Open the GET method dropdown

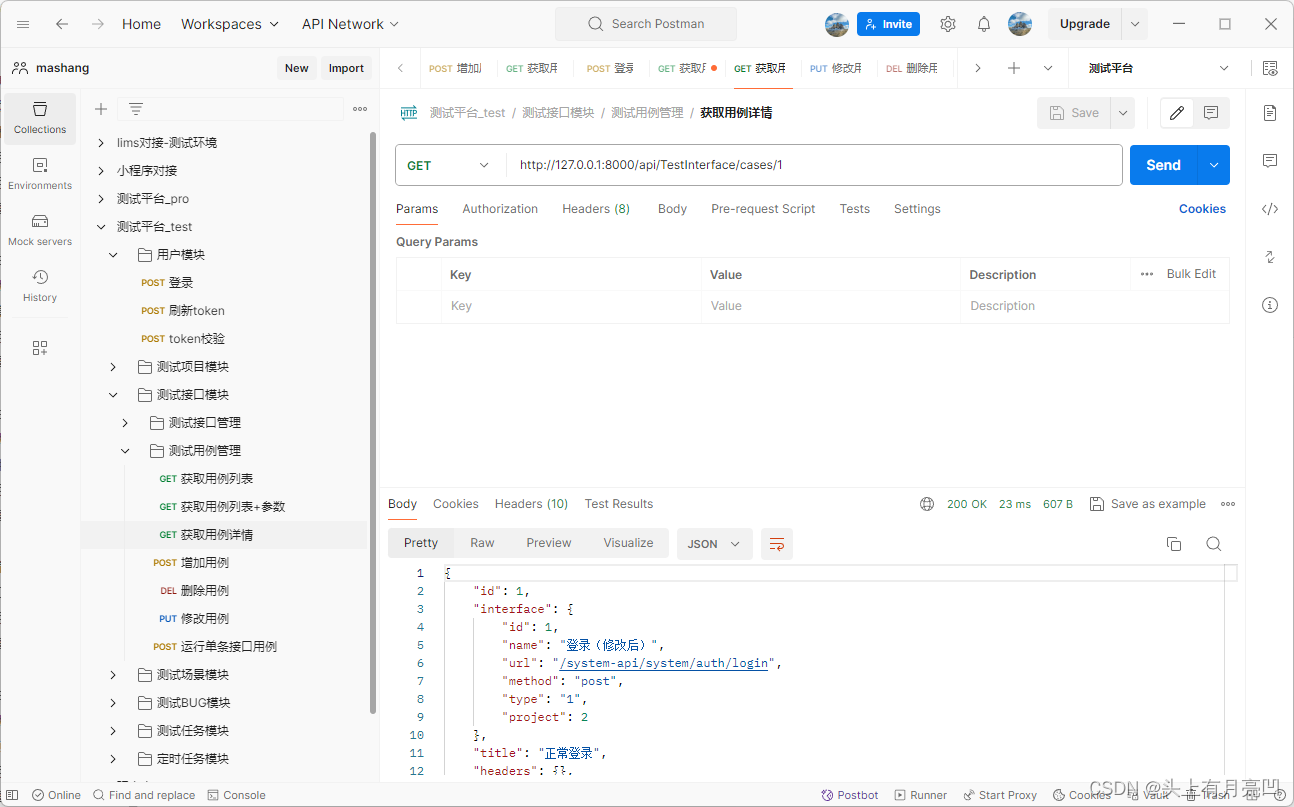pos(450,165)
